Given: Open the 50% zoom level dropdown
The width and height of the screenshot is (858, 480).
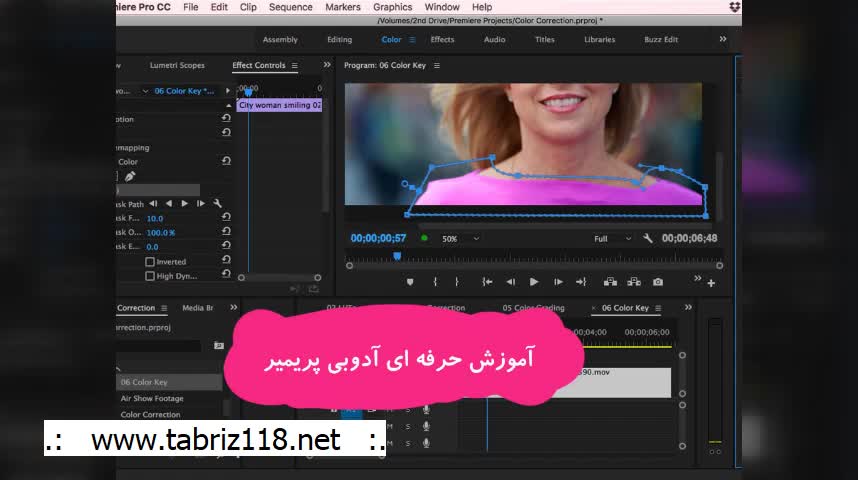Looking at the screenshot, I should 461,239.
